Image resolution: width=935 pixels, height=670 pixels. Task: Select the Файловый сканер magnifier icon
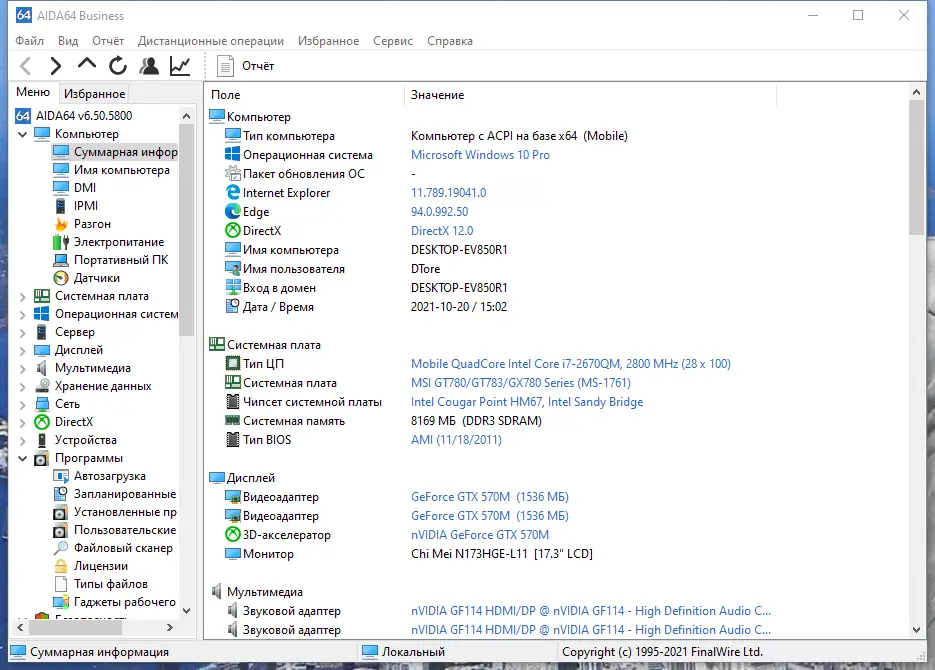62,547
